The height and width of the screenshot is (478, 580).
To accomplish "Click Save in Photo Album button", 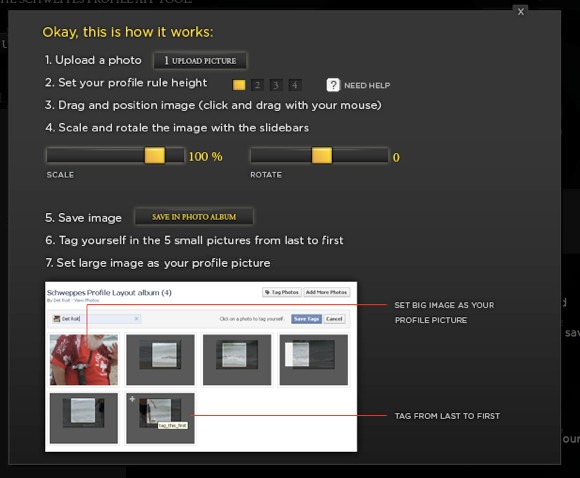I will coord(194,217).
